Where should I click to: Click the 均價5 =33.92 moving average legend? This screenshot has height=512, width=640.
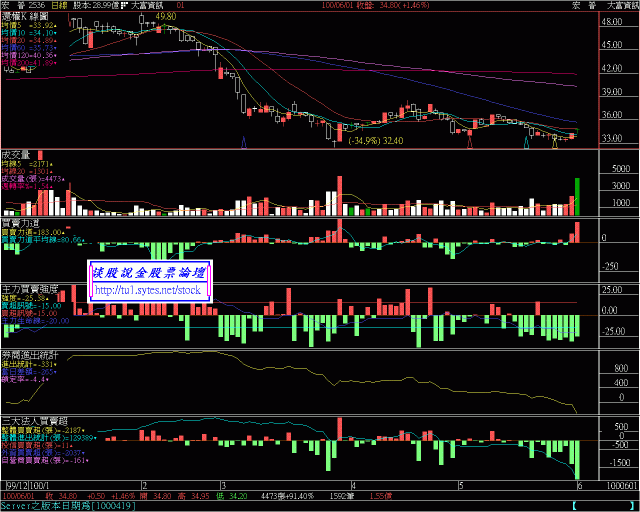tap(29, 25)
